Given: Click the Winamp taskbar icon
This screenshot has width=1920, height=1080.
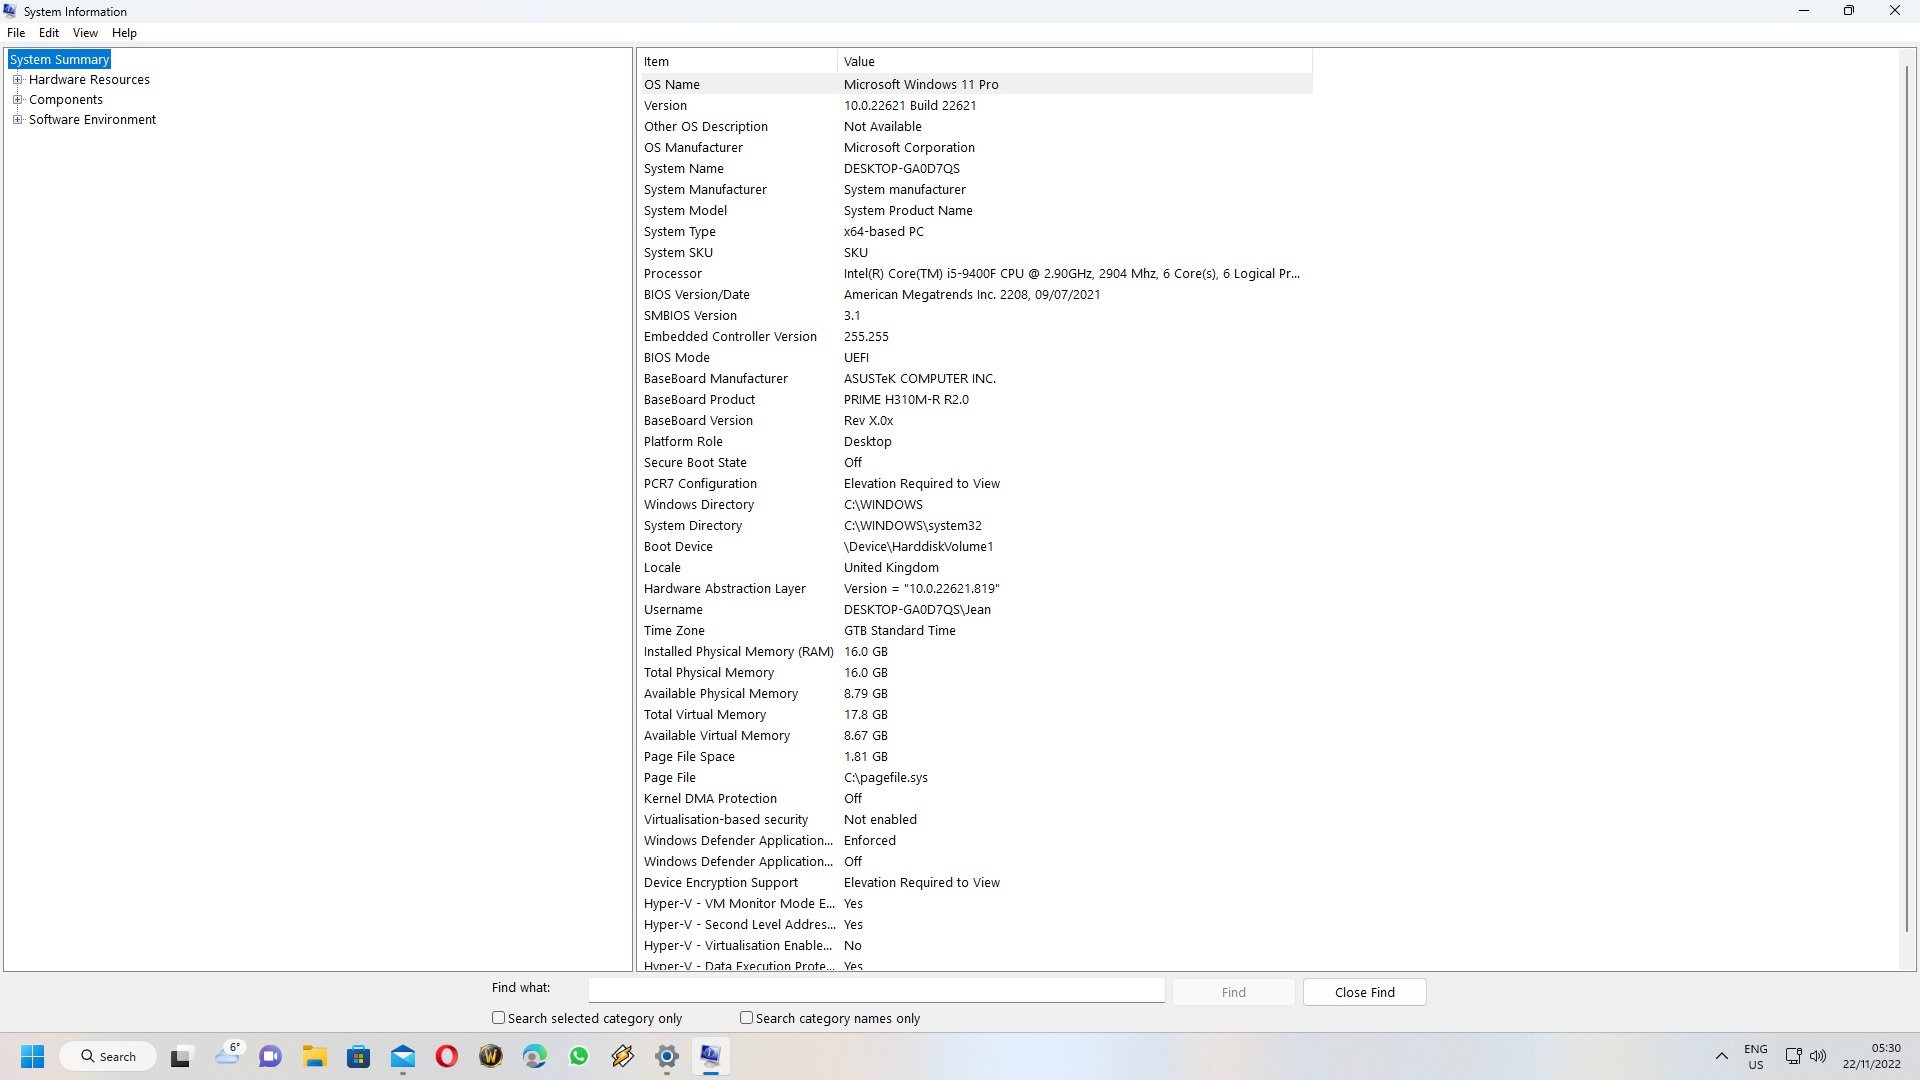Looking at the screenshot, I should click(x=623, y=1056).
